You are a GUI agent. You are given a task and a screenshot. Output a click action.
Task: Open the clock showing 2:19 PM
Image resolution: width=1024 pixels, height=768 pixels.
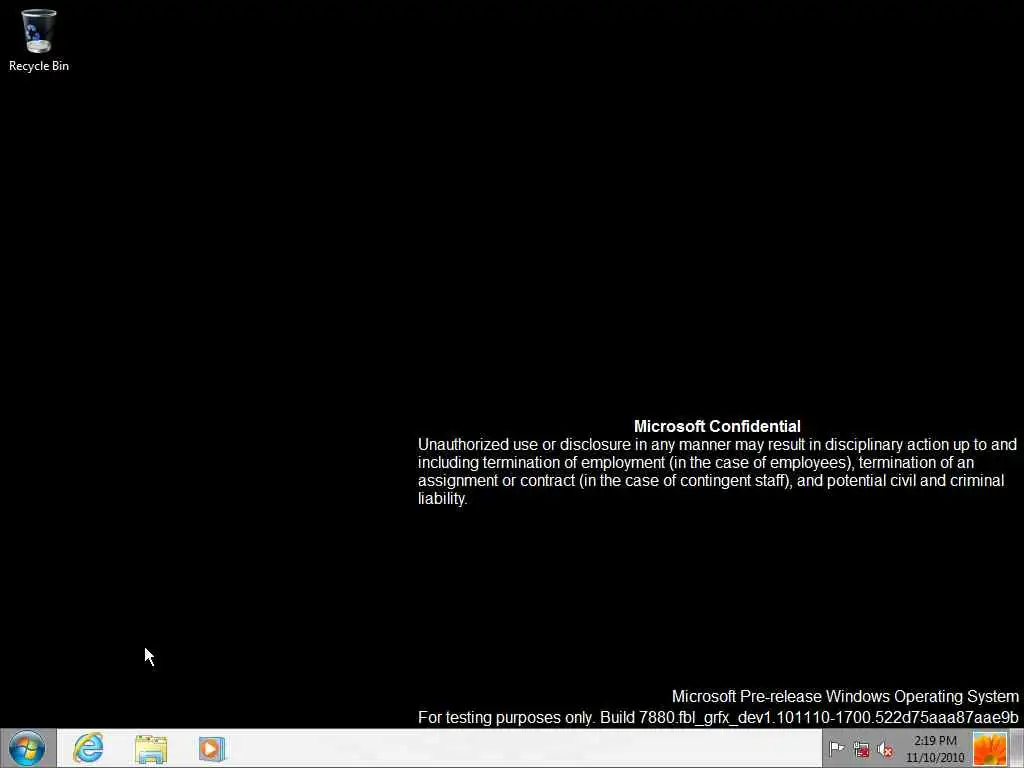[935, 749]
